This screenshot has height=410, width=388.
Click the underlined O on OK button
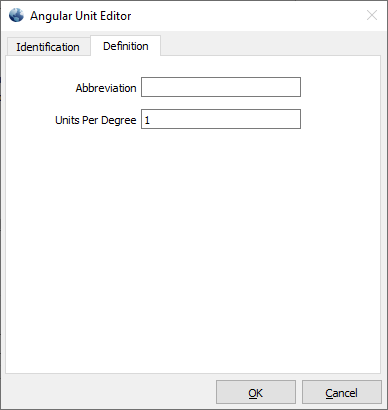pos(252,393)
